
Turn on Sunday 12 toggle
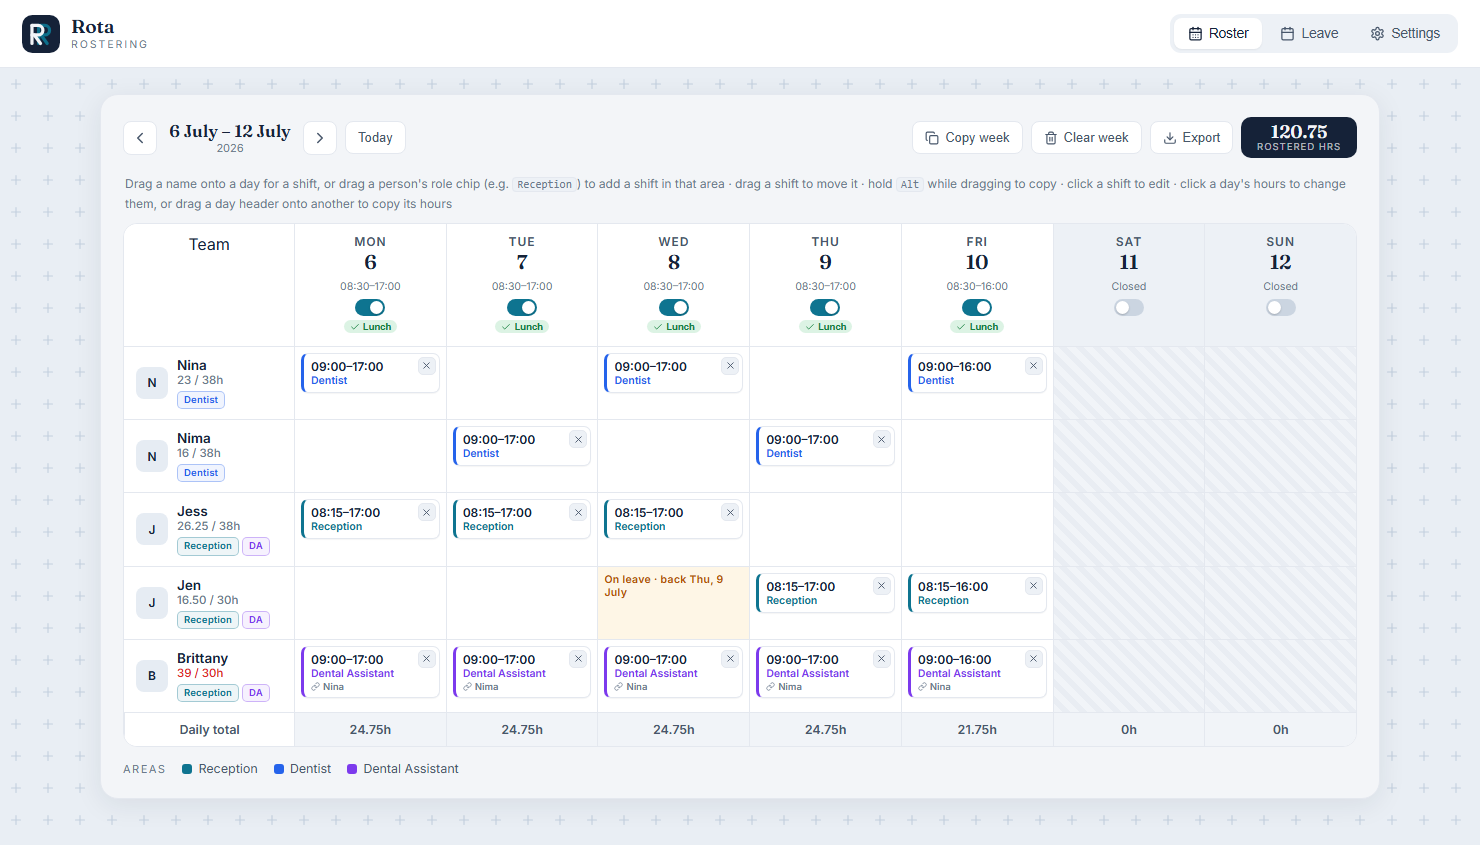[x=1281, y=307]
